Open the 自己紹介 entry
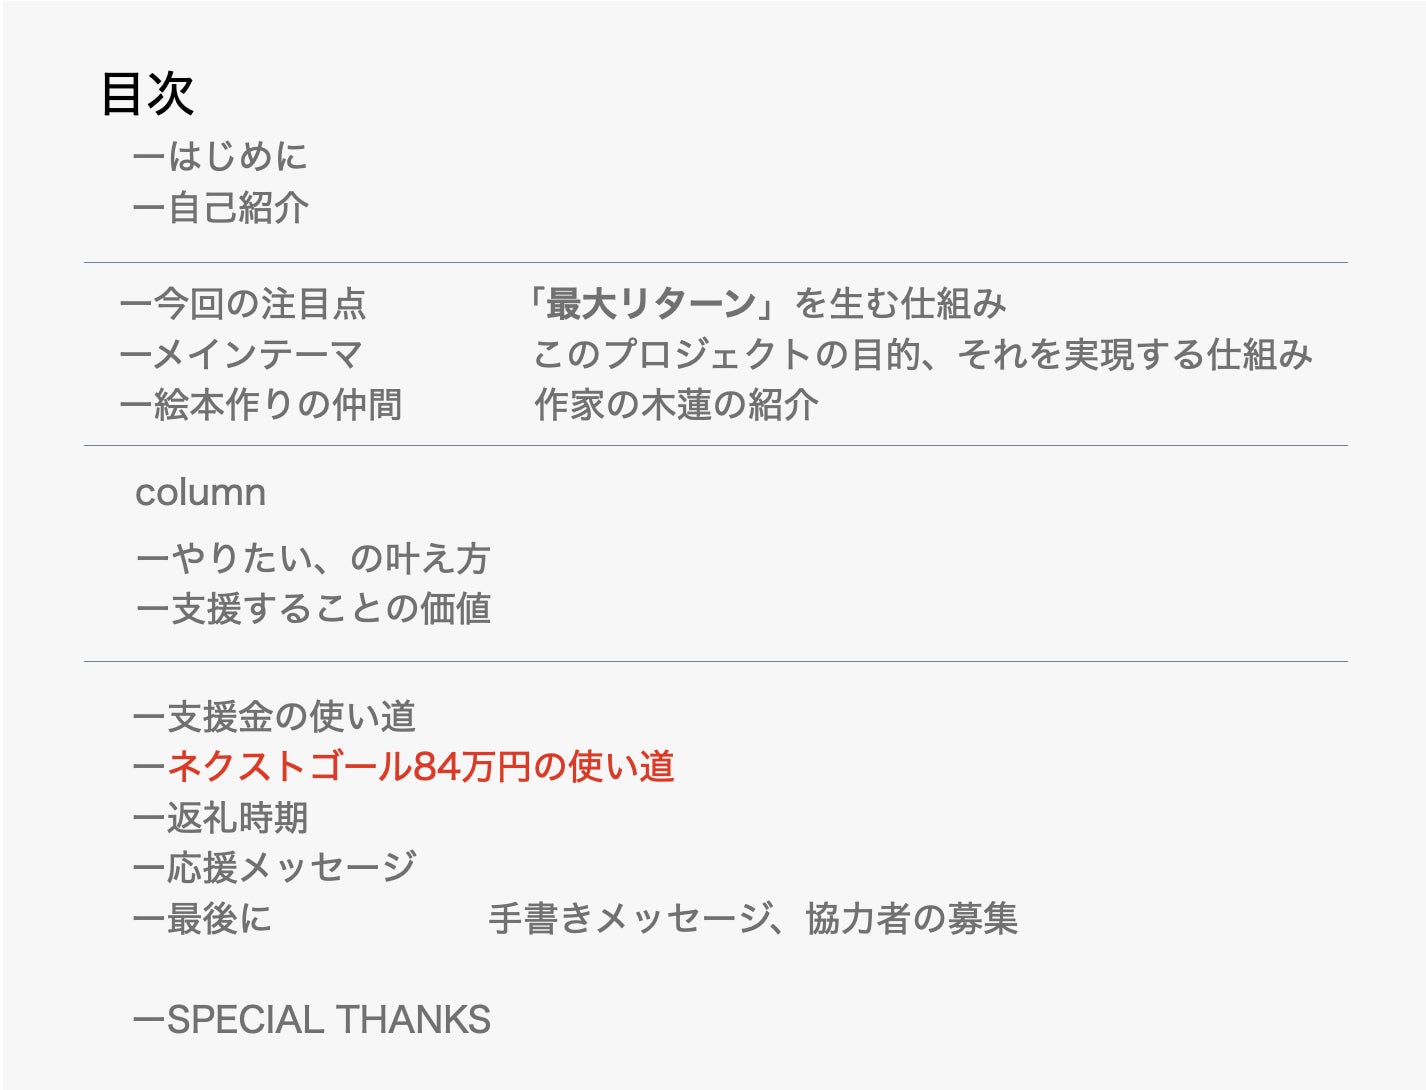The width and height of the screenshot is (1426, 1090). click(221, 208)
